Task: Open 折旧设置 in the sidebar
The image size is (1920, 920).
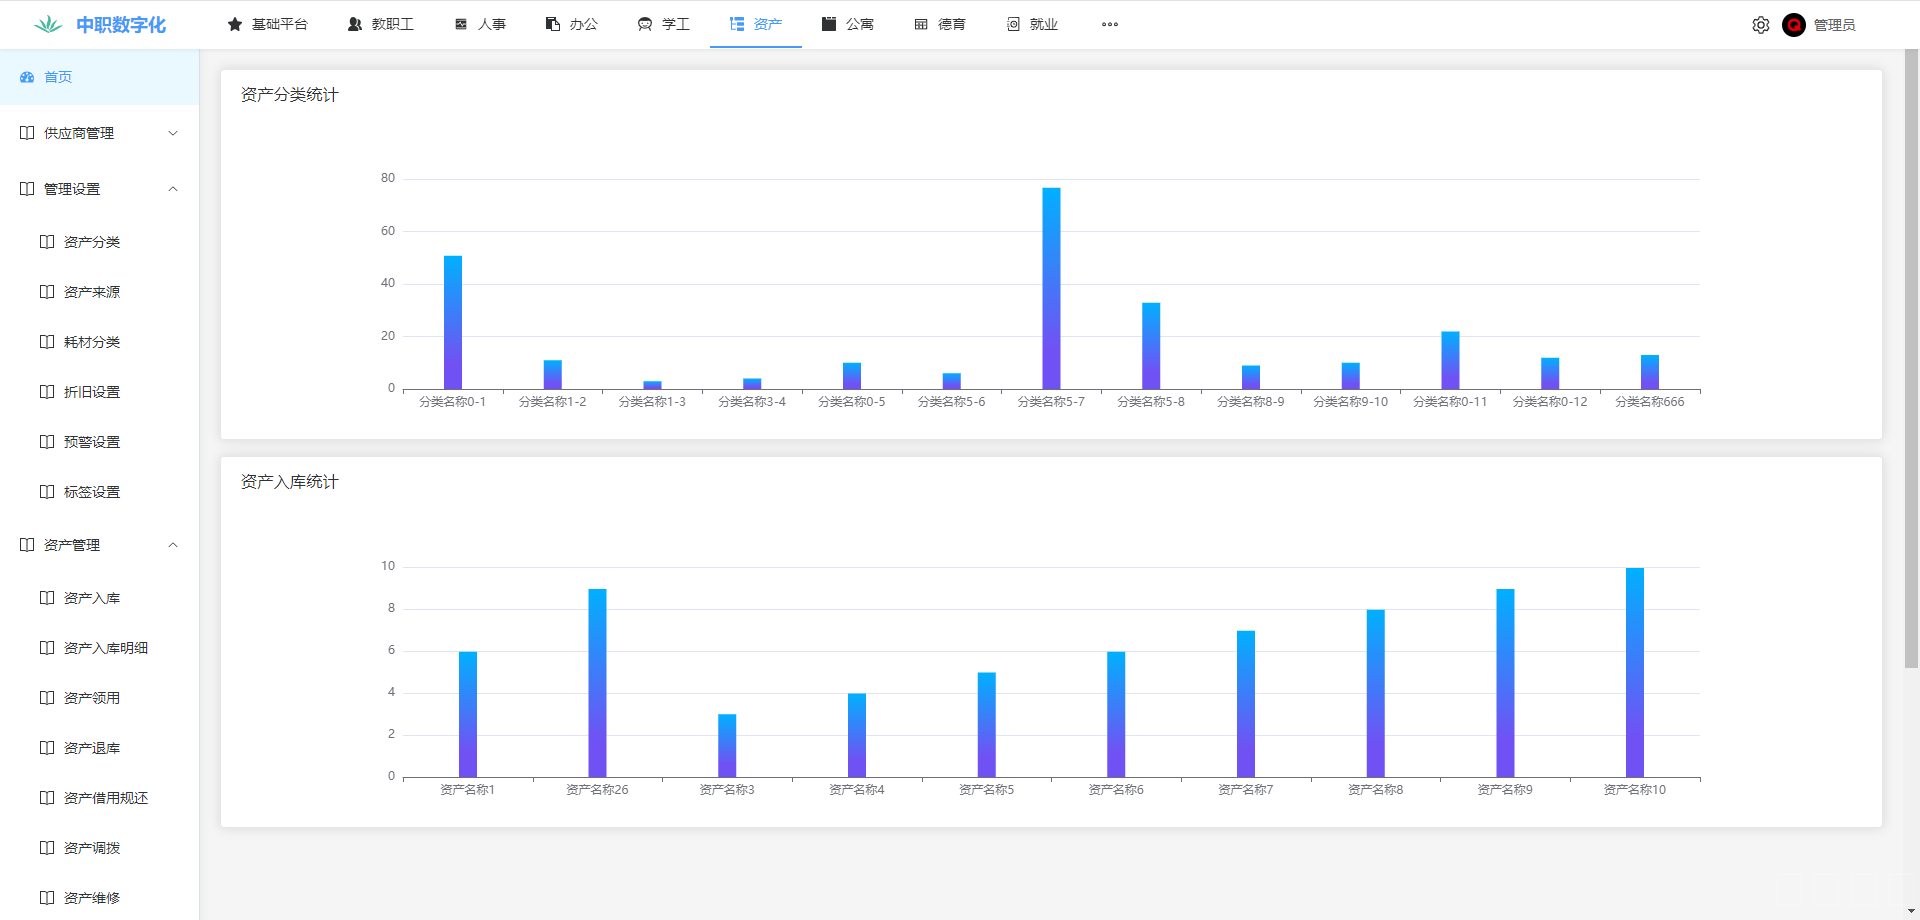Action: point(92,392)
